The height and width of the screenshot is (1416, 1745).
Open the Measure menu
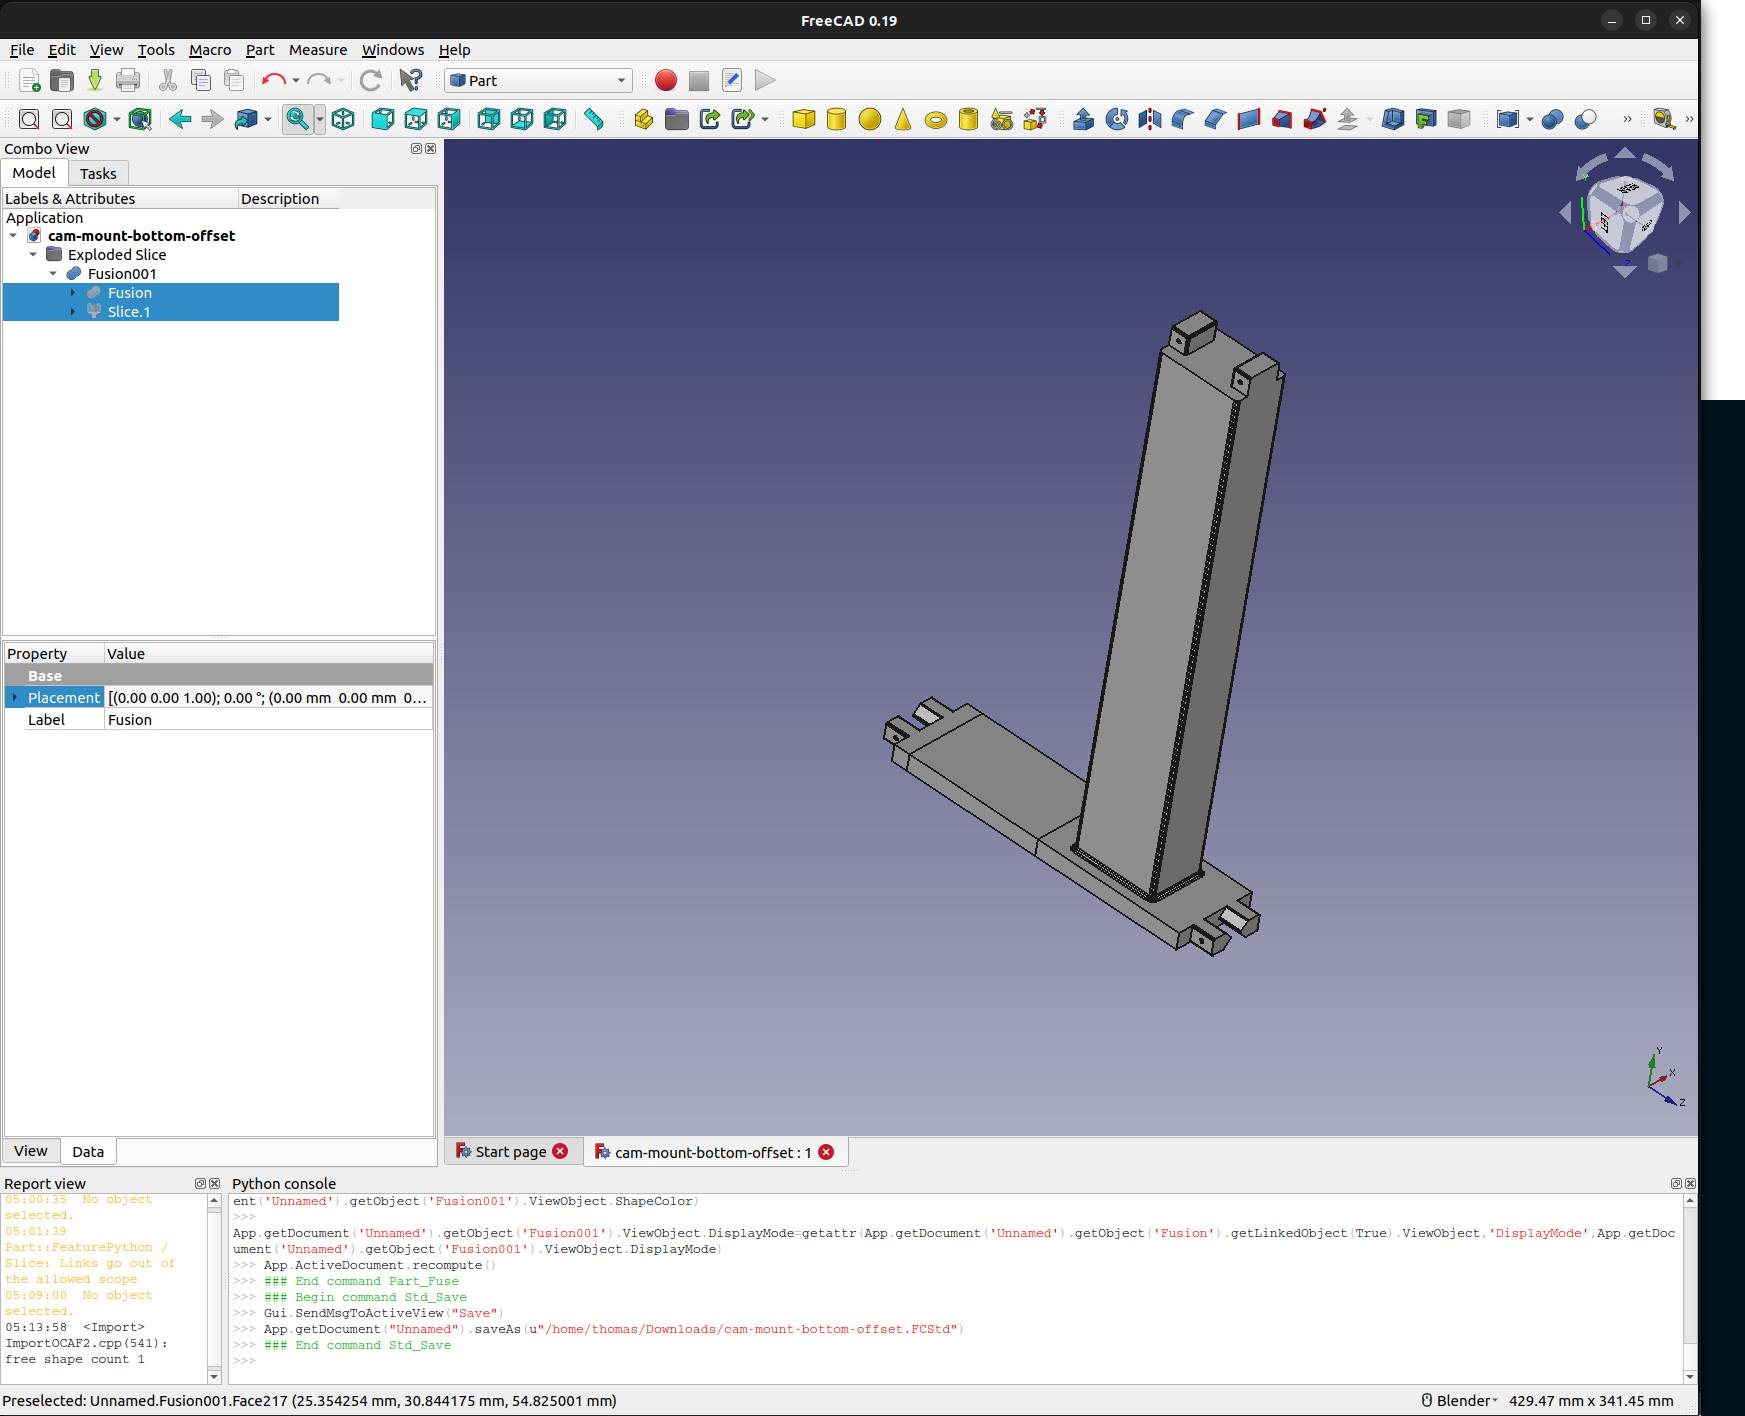318,49
